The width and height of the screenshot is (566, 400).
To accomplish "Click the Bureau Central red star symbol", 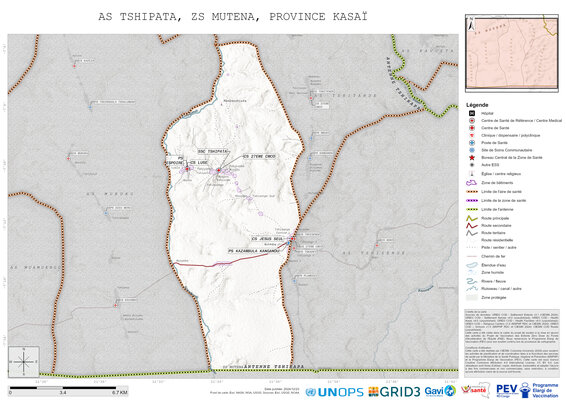I will click(x=471, y=157).
